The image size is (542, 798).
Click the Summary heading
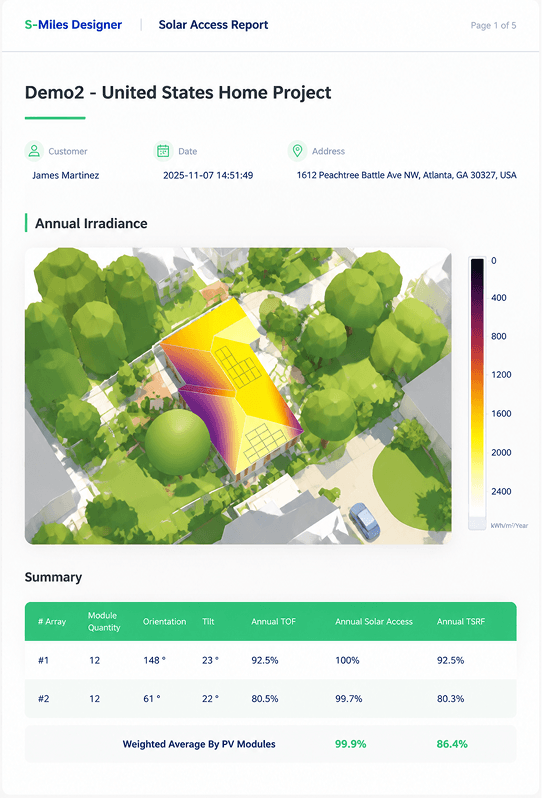53,577
